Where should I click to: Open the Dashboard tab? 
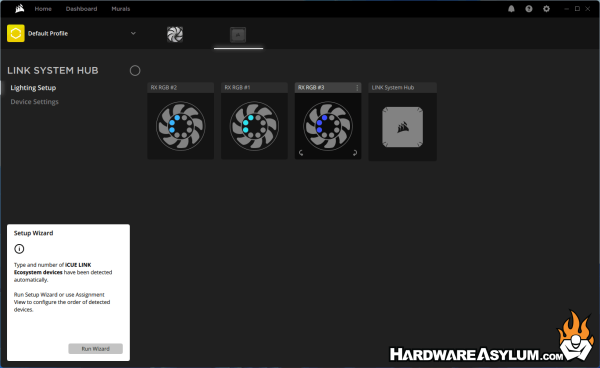pyautogui.click(x=82, y=9)
